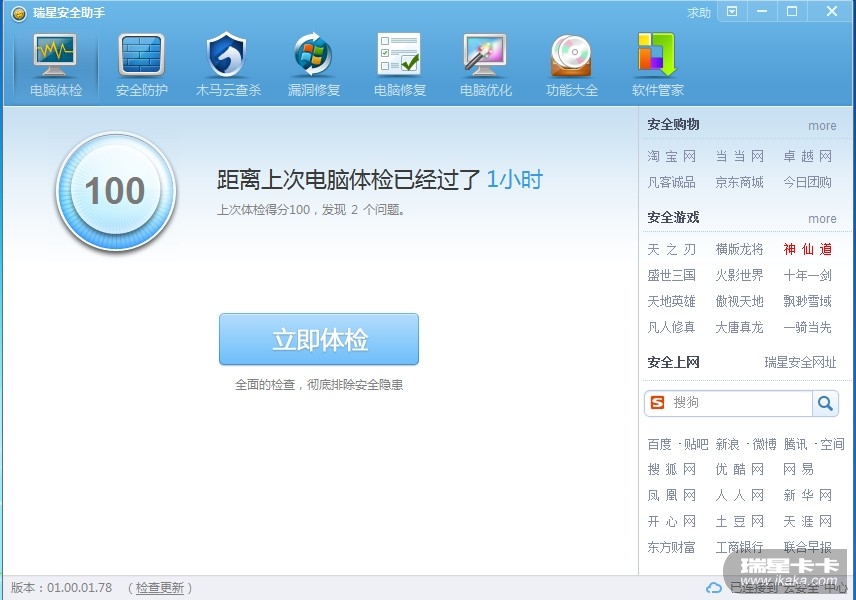Viewport: 856px width, 600px height.
Task: Open the 电脑体检 computer checkup tab
Action: (x=56, y=66)
